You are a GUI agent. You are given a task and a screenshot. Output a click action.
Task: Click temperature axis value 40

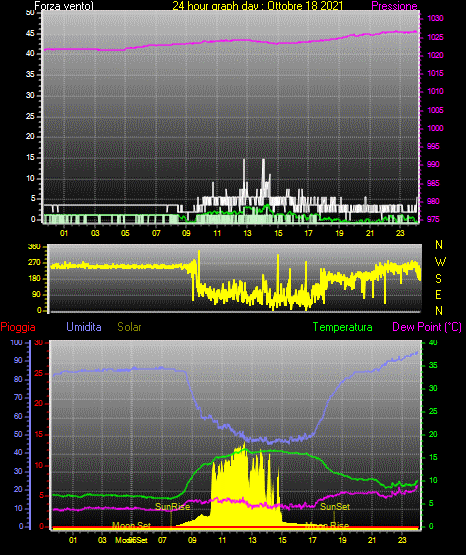pos(433,342)
